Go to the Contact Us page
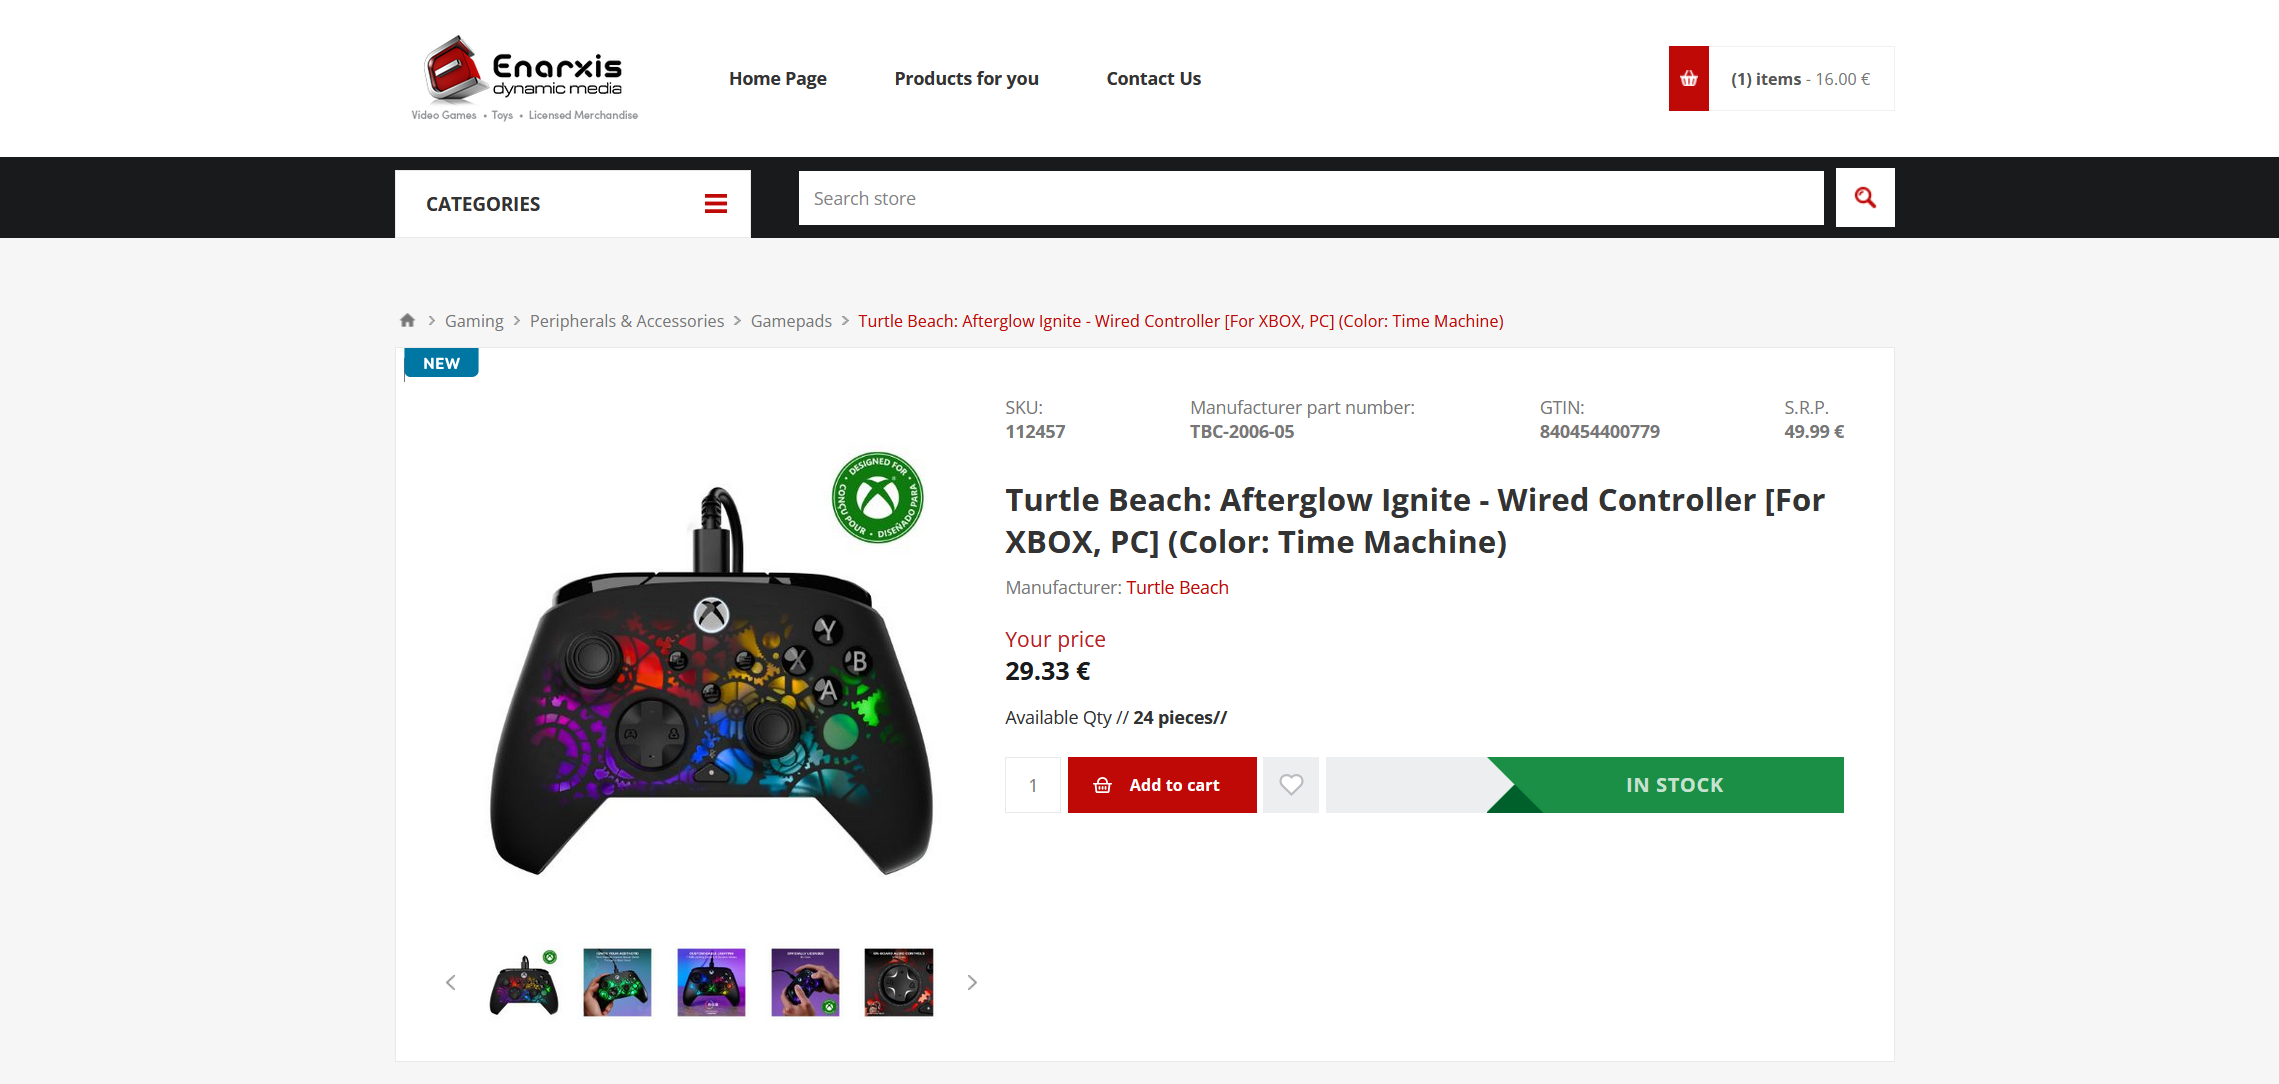 [x=1153, y=79]
